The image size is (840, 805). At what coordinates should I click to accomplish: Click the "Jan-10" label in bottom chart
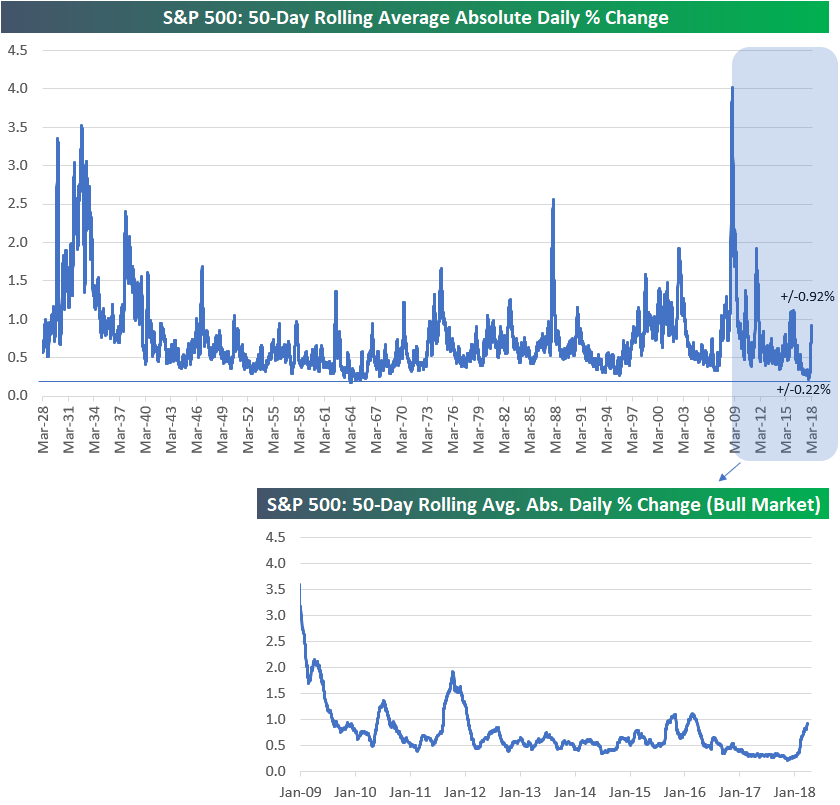coord(355,792)
